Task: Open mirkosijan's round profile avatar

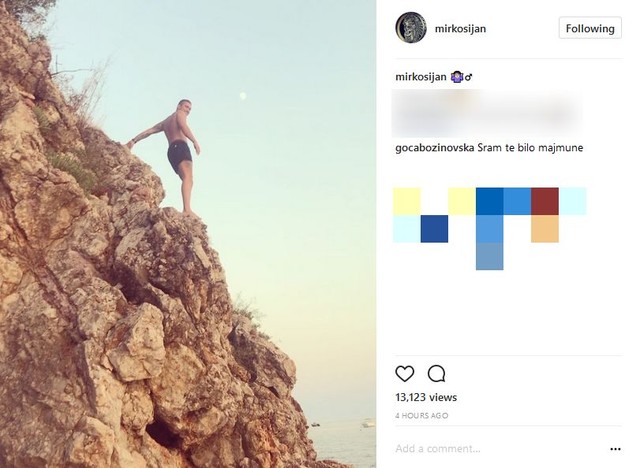Action: [x=412, y=28]
